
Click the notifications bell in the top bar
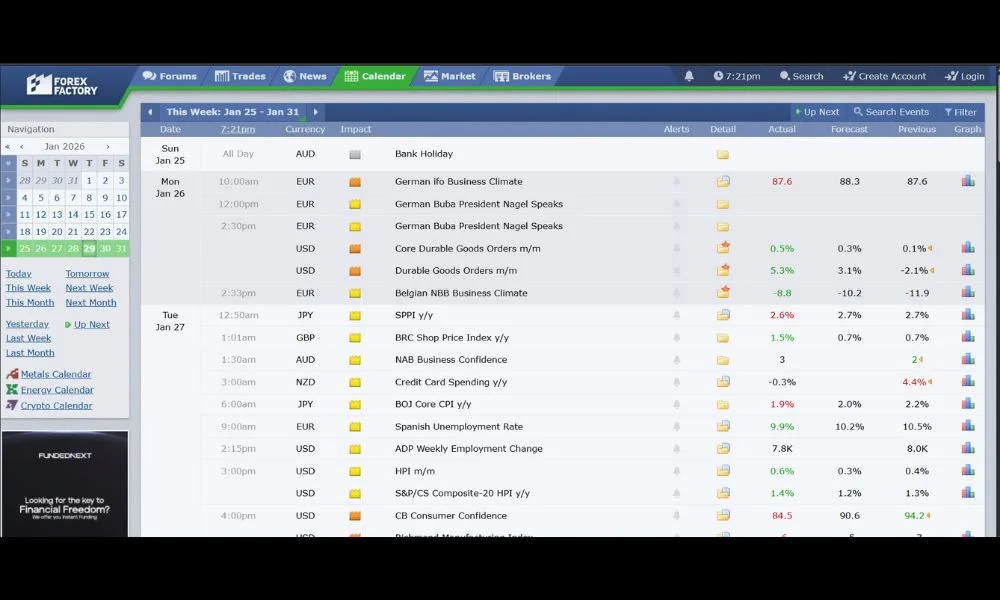(x=689, y=76)
